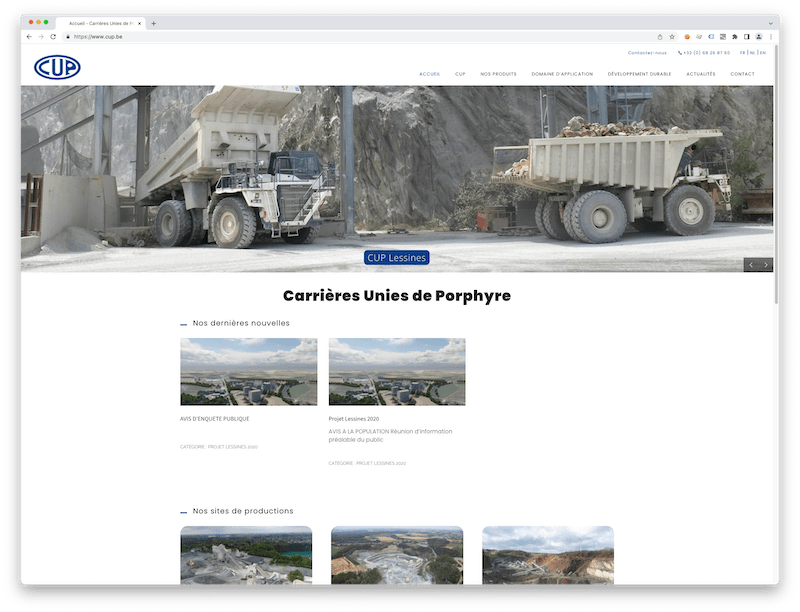Reload the page with the refresh icon
This screenshot has width=800, height=612.
coord(53,37)
